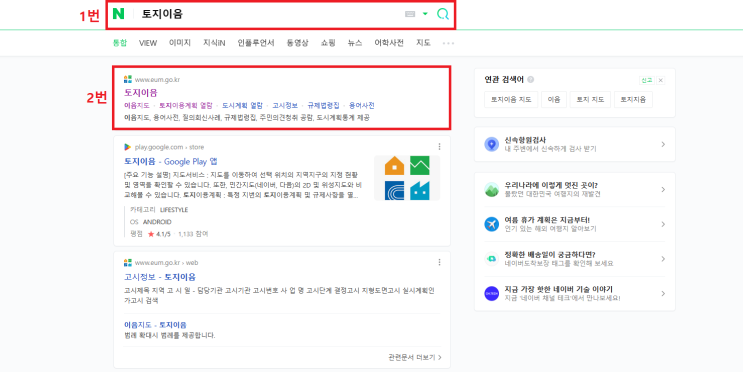Open the on-screen keyboard icon
743x372 pixels.
point(410,14)
